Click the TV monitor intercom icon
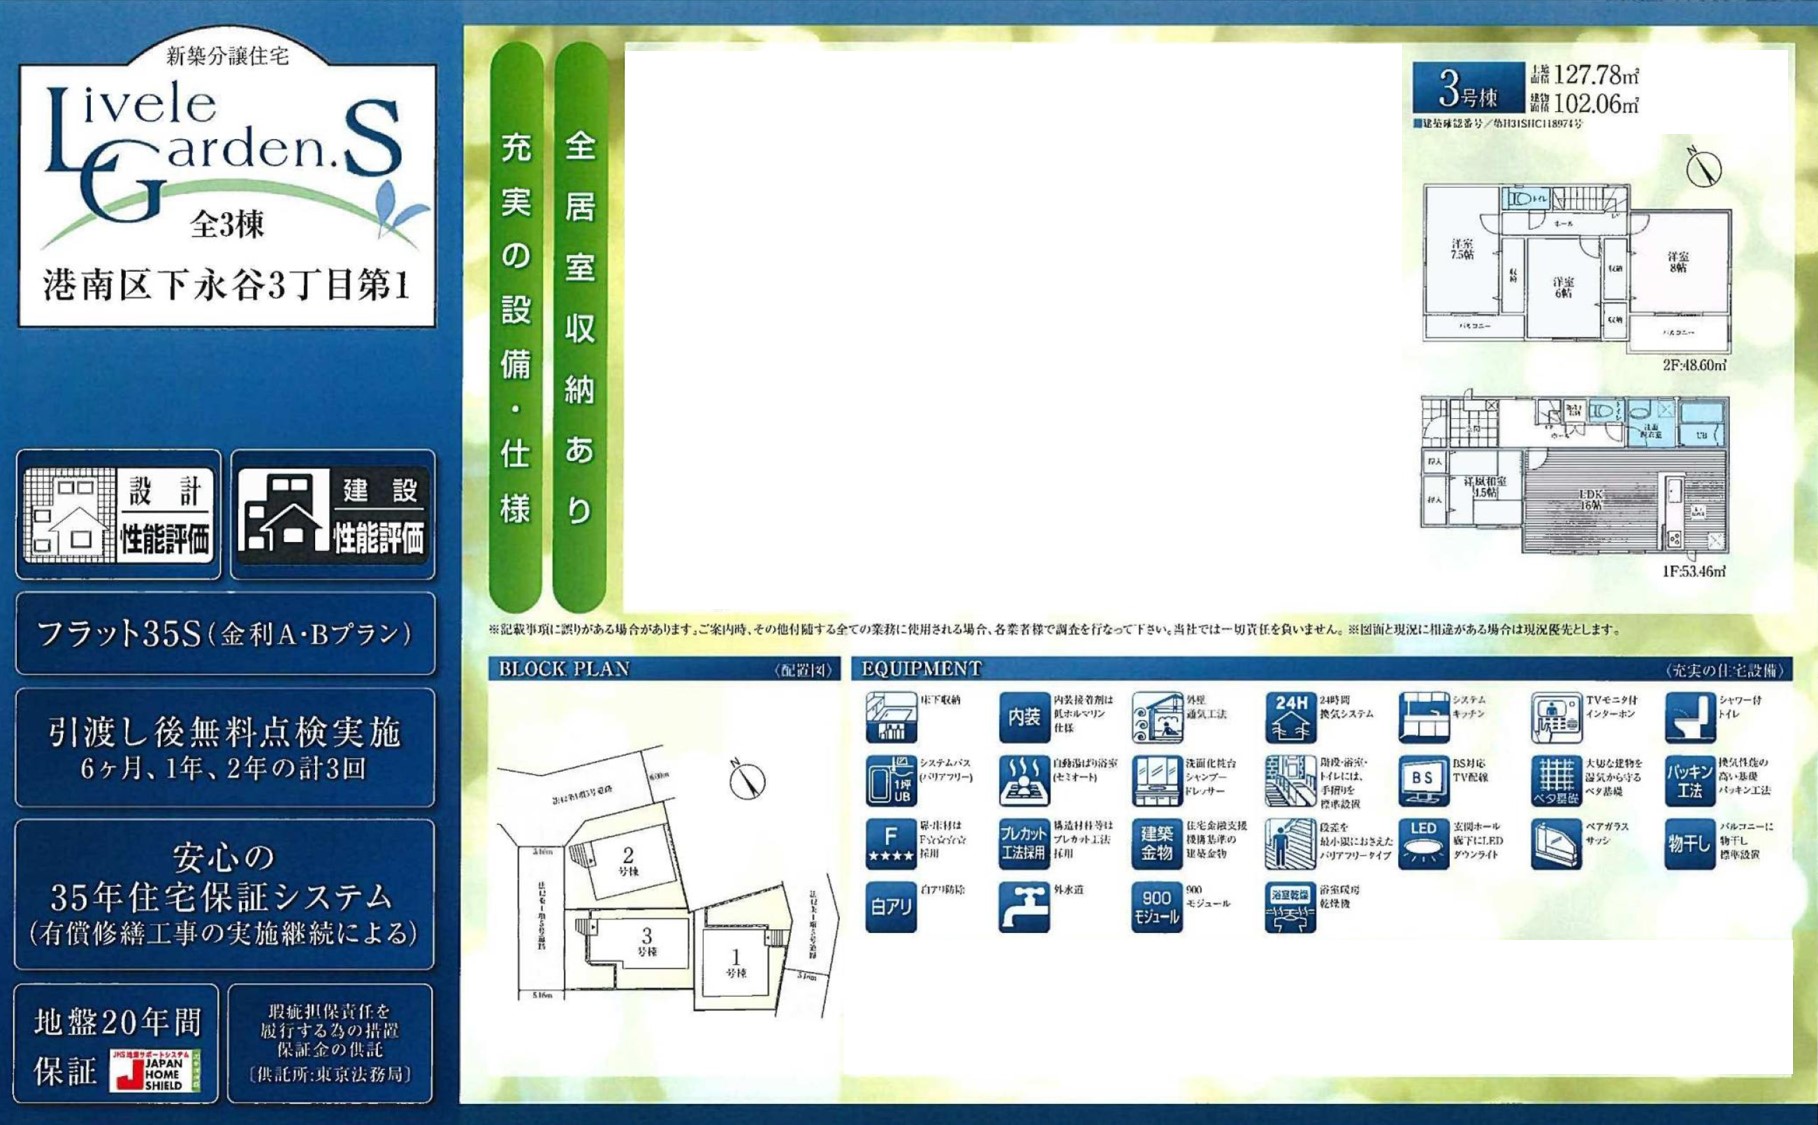This screenshot has height=1125, width=1818. (x=1555, y=717)
